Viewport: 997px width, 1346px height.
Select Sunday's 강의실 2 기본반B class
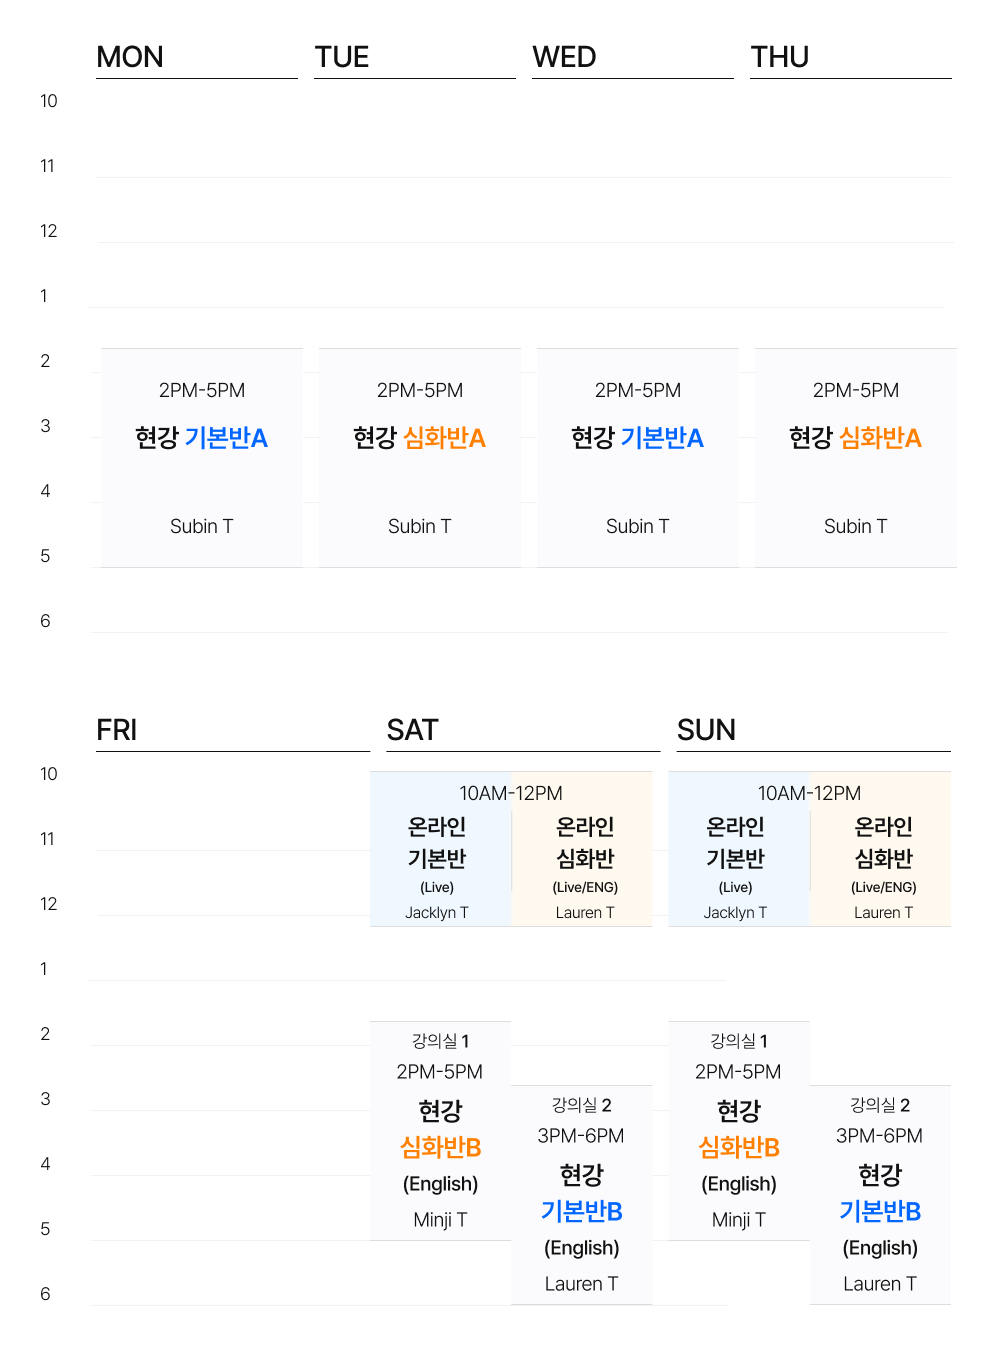pos(880,1195)
